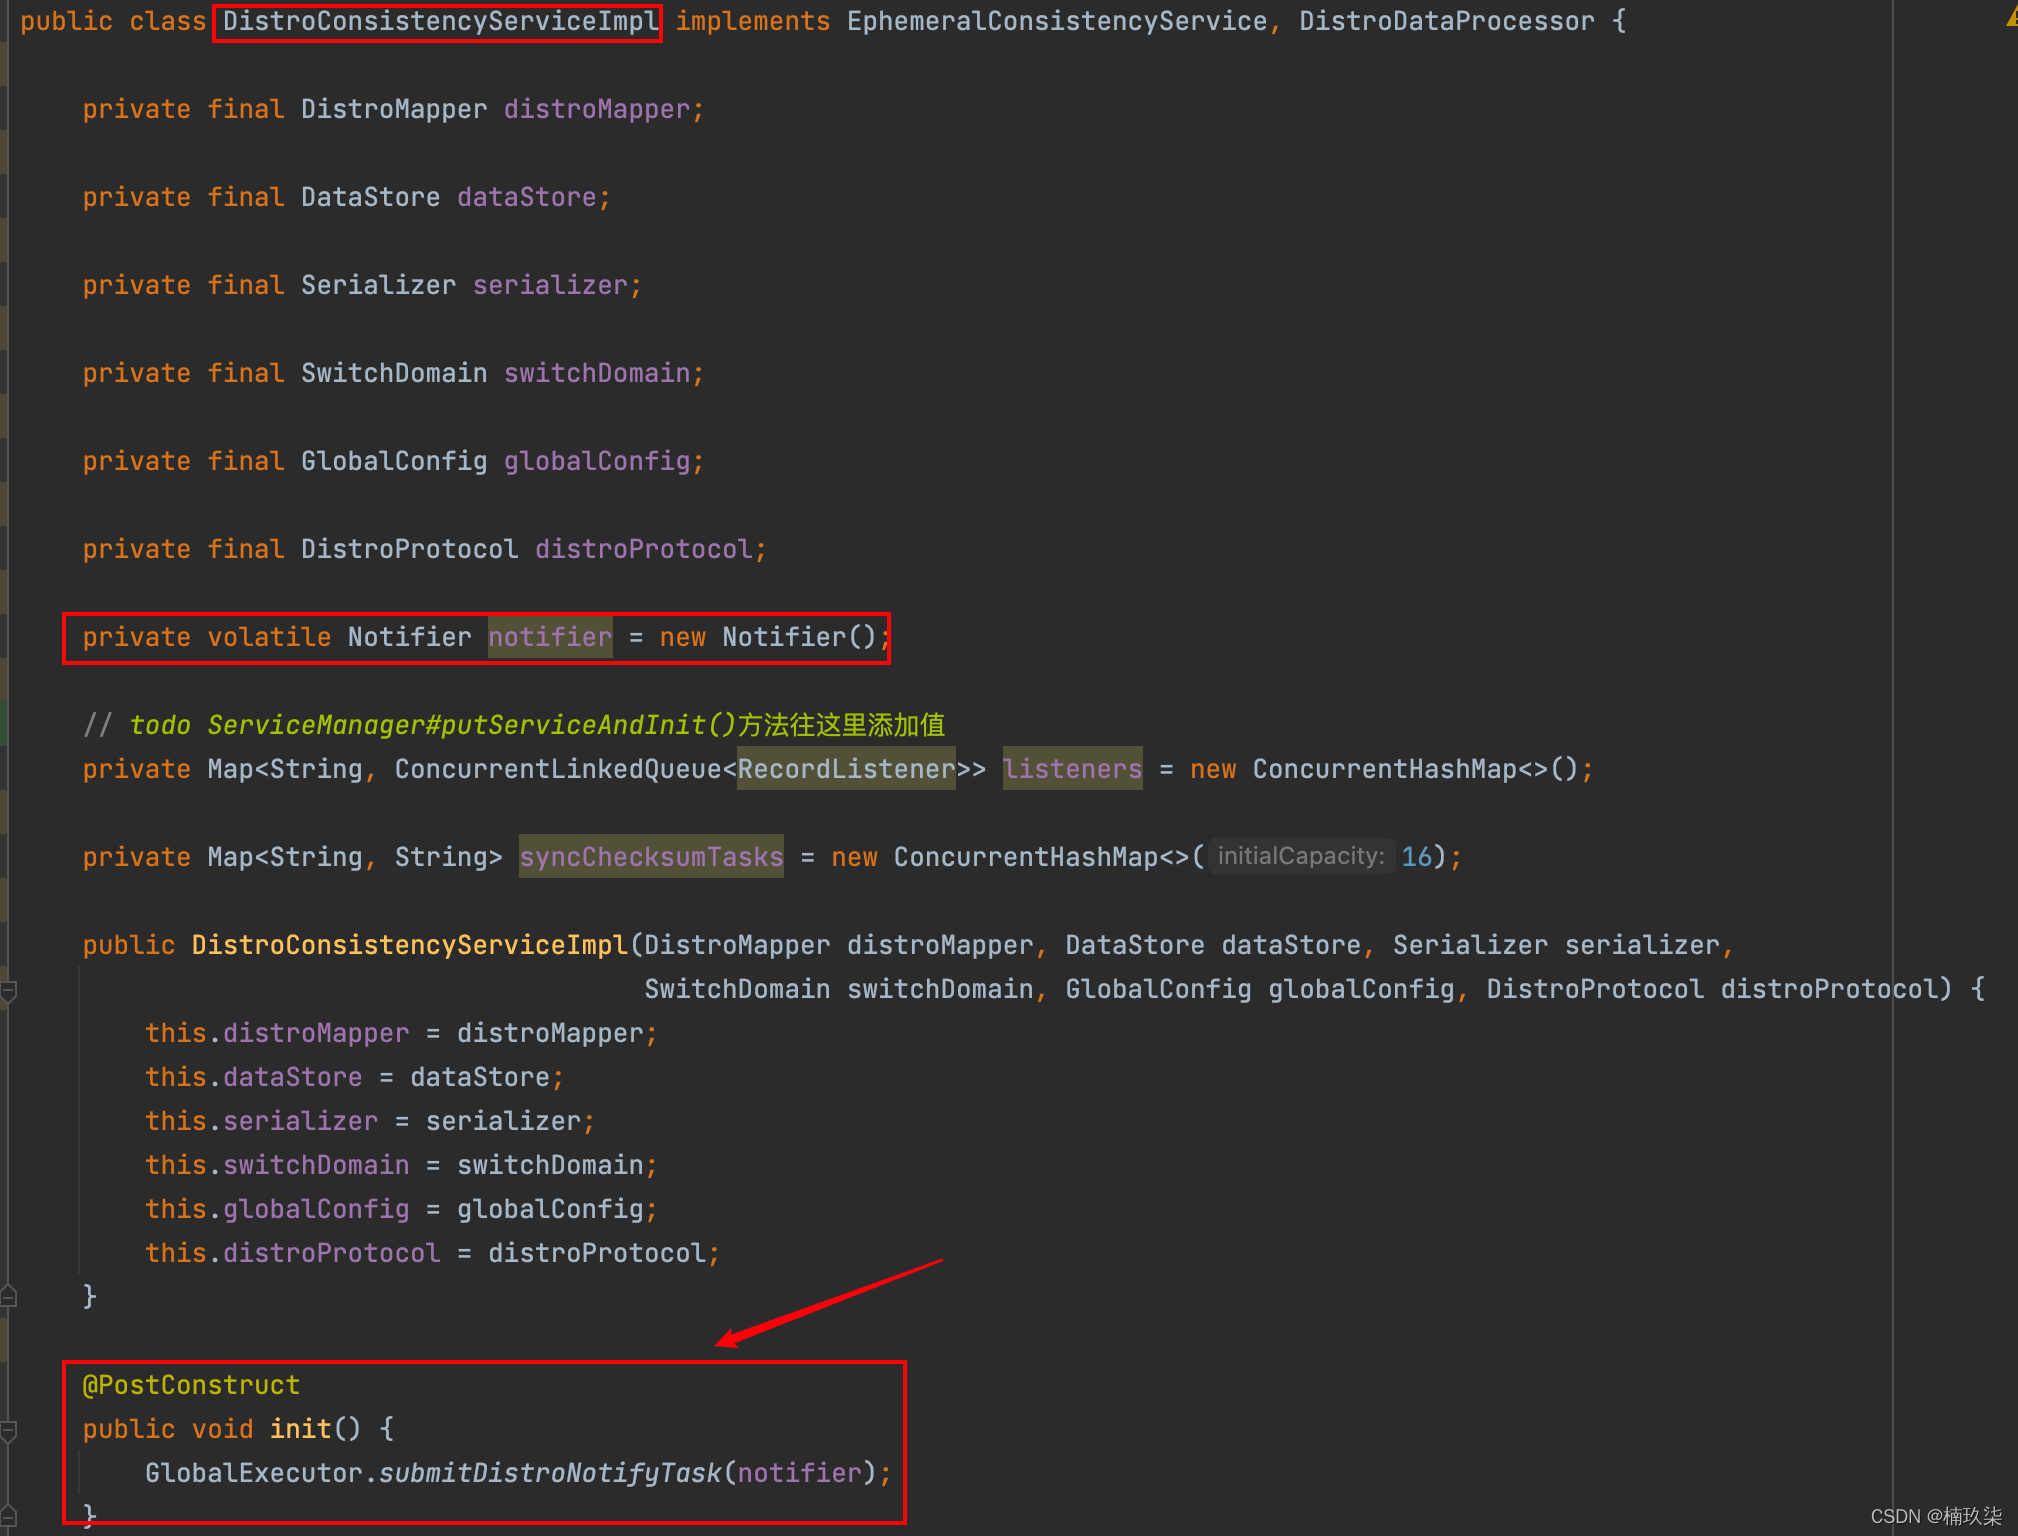Click the distroProtocol field declaration
Image resolution: width=2018 pixels, height=1536 pixels.
tap(643, 549)
